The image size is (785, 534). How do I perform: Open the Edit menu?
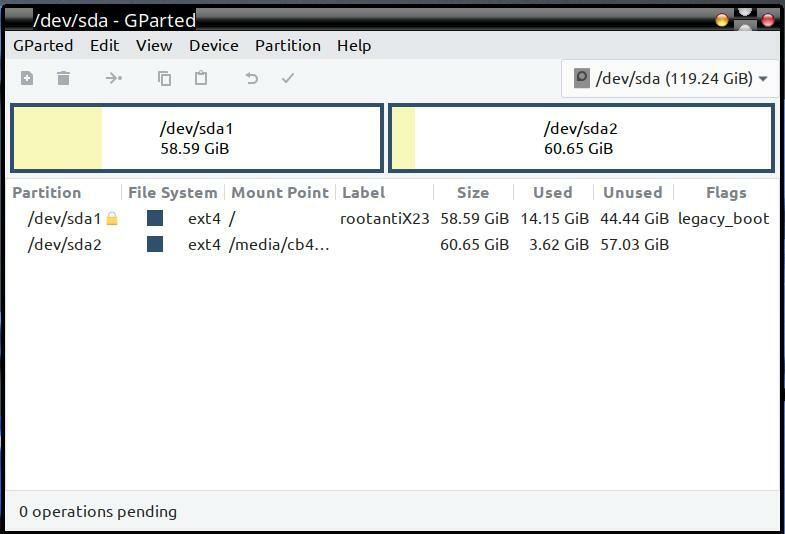104,46
